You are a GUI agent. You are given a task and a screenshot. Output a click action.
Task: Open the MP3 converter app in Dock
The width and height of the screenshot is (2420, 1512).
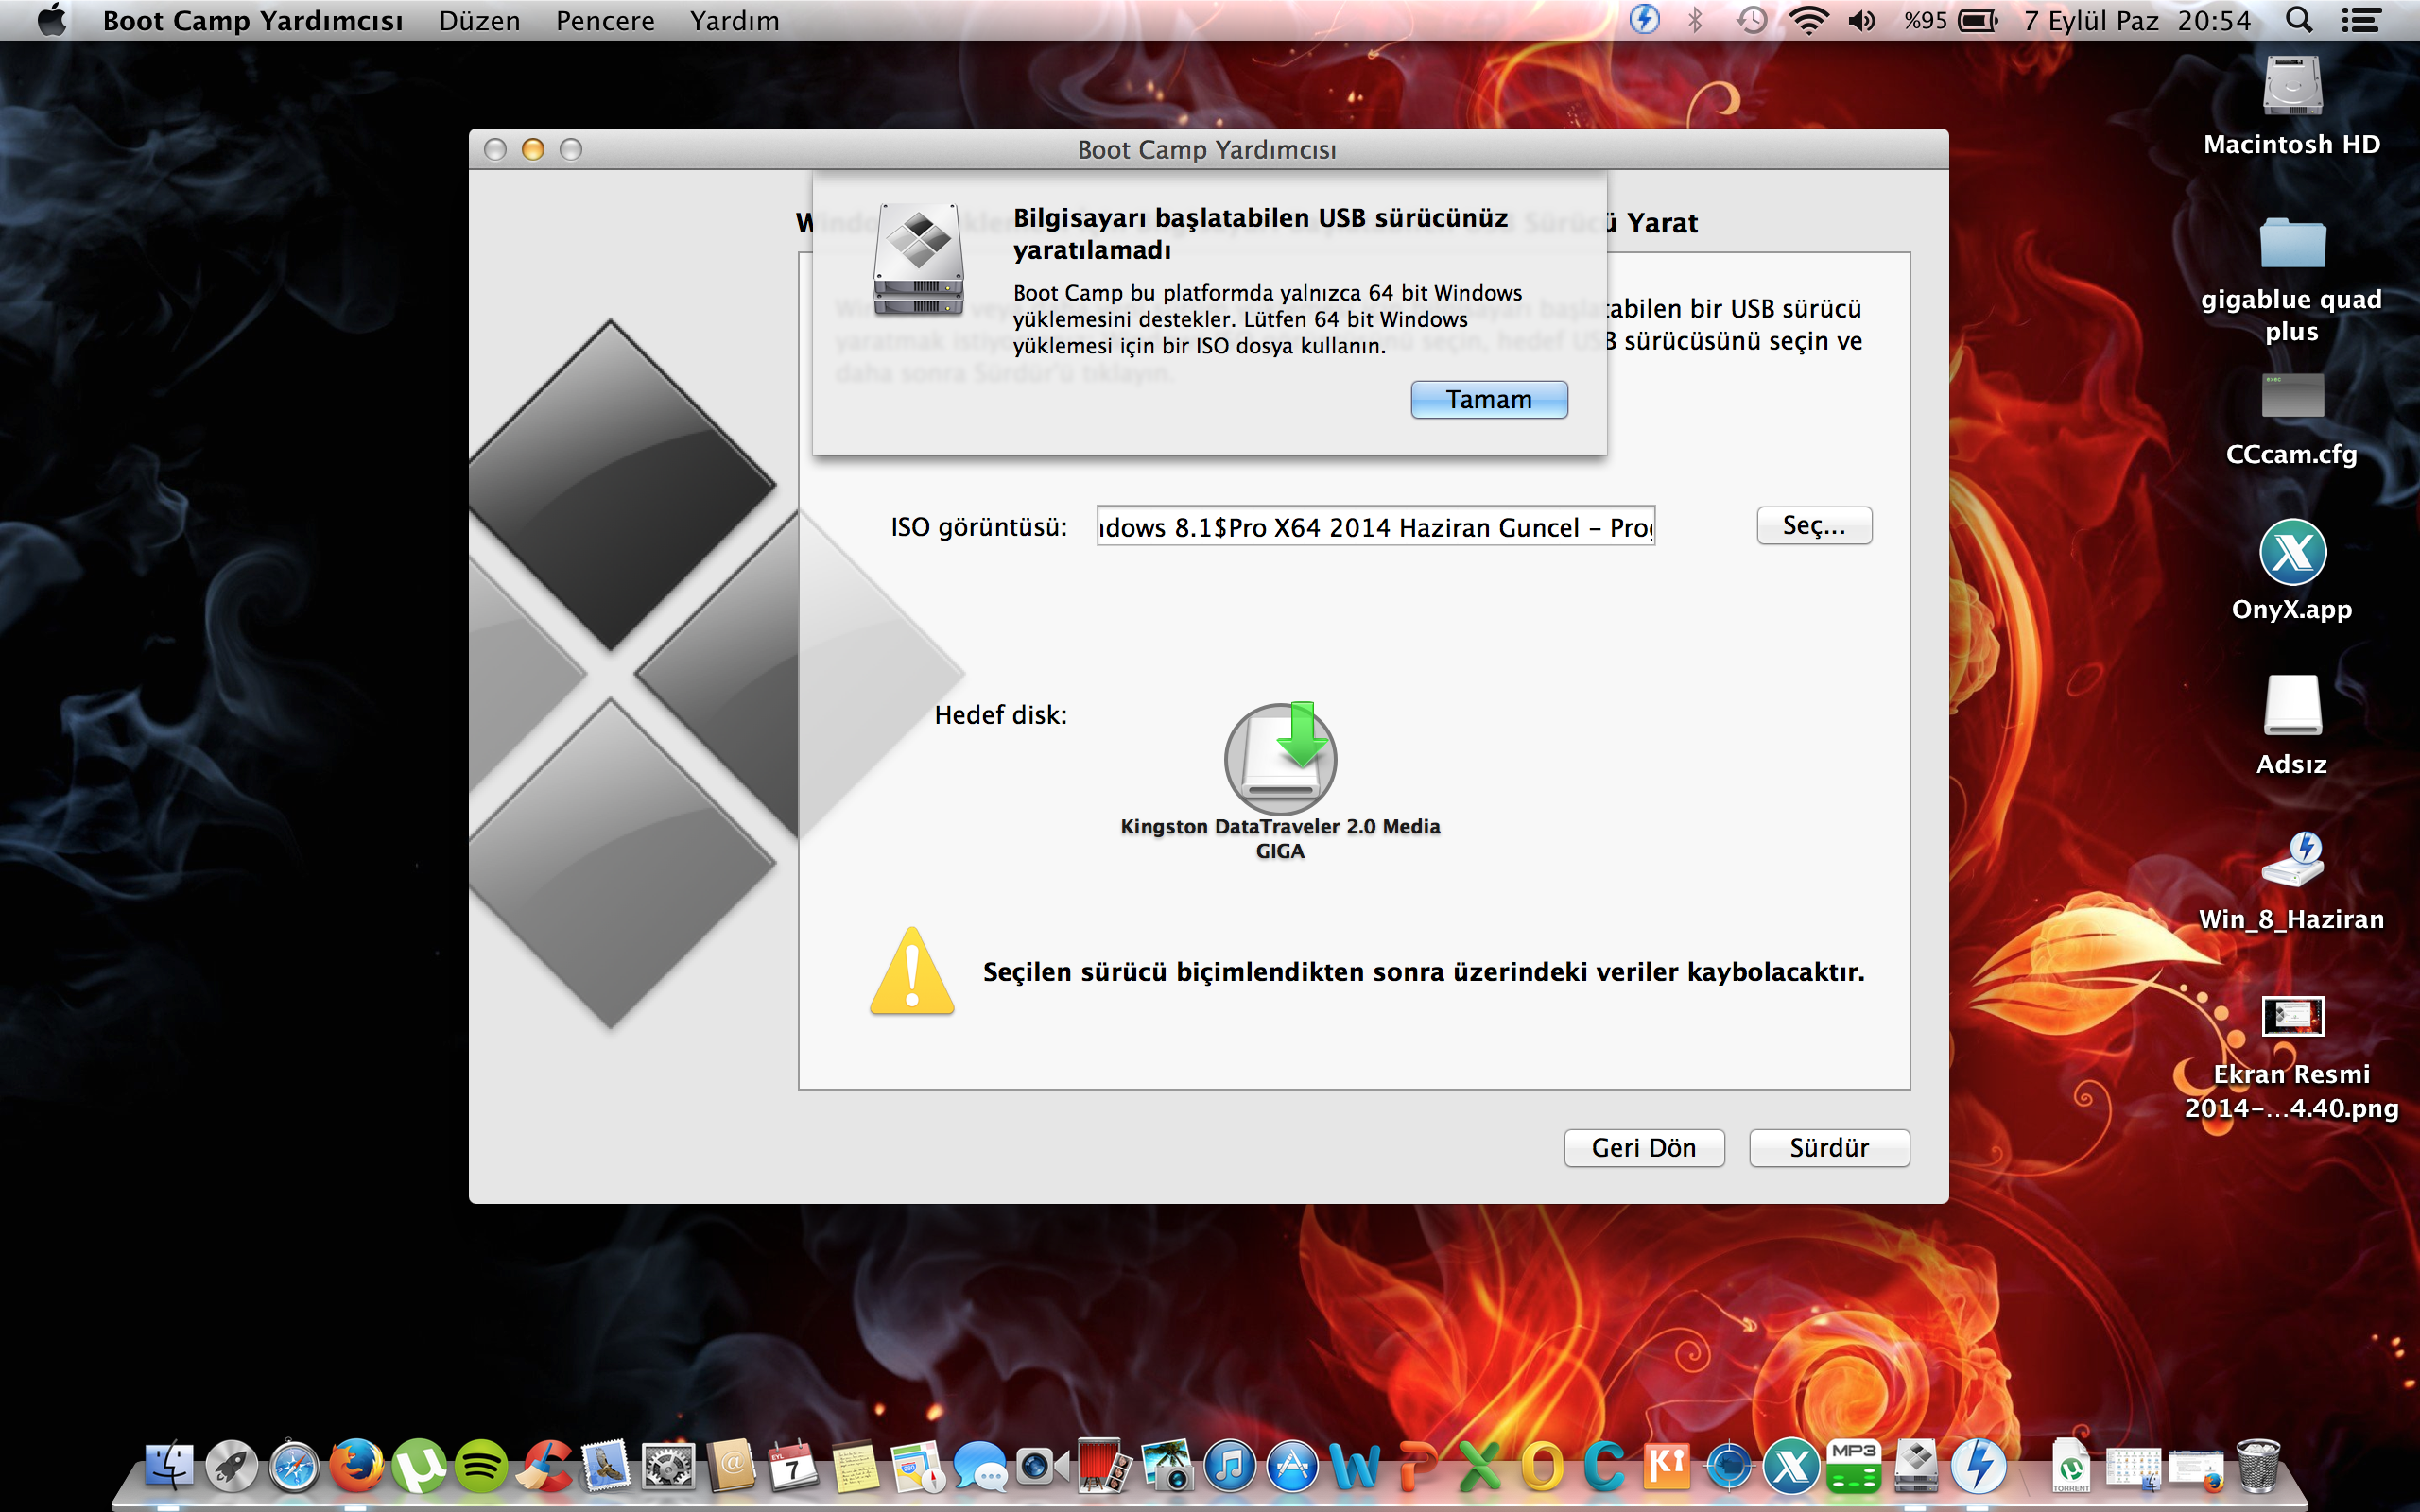tap(1854, 1467)
